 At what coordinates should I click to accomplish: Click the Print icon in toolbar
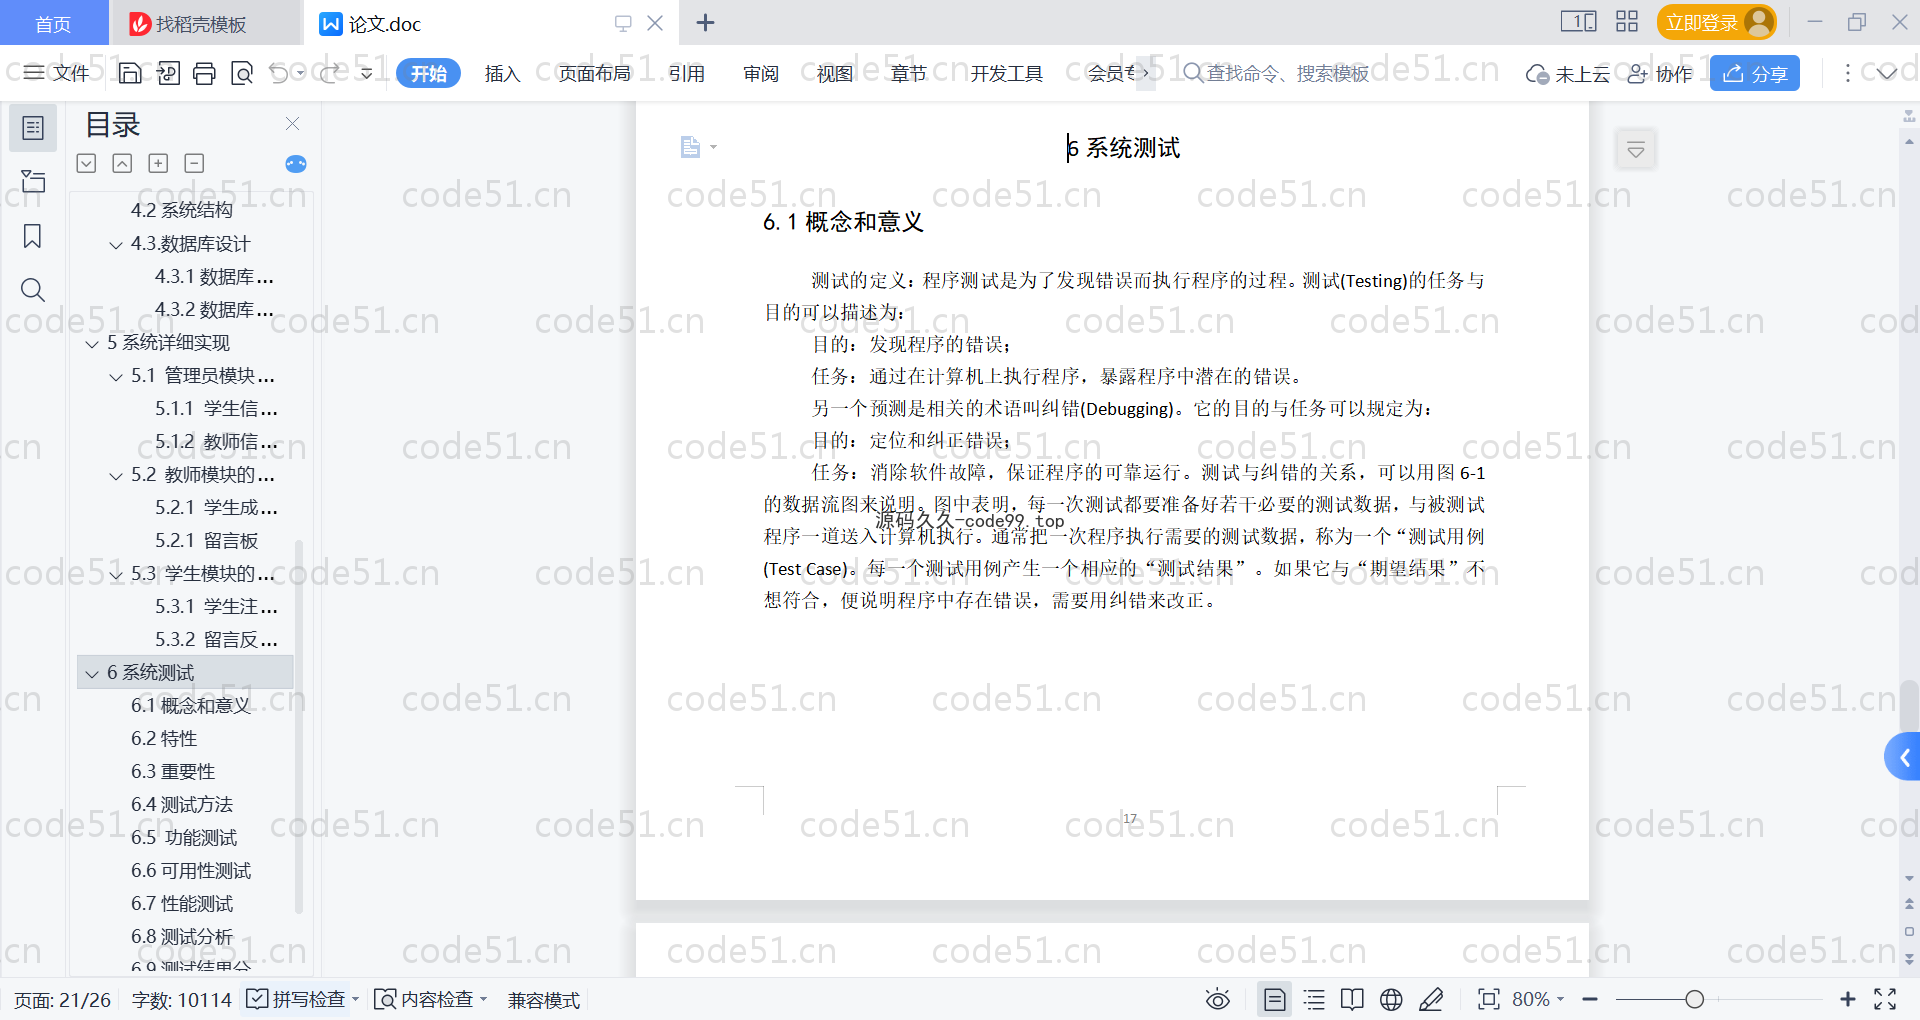coord(204,73)
